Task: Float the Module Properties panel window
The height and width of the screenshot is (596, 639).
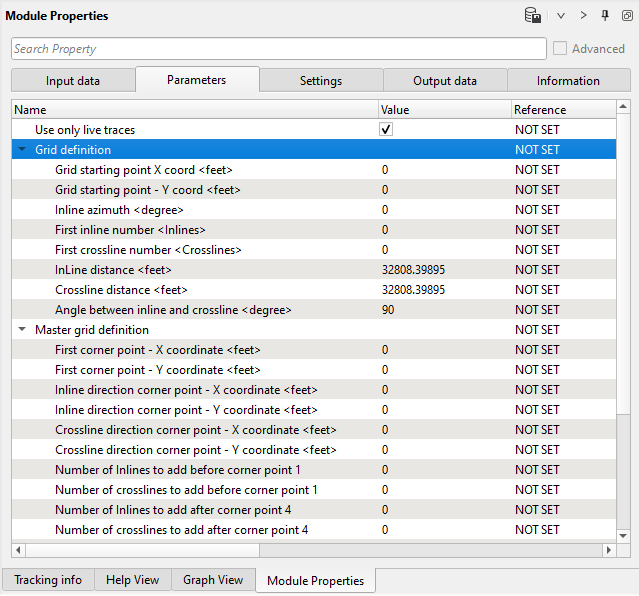Action: click(x=625, y=16)
